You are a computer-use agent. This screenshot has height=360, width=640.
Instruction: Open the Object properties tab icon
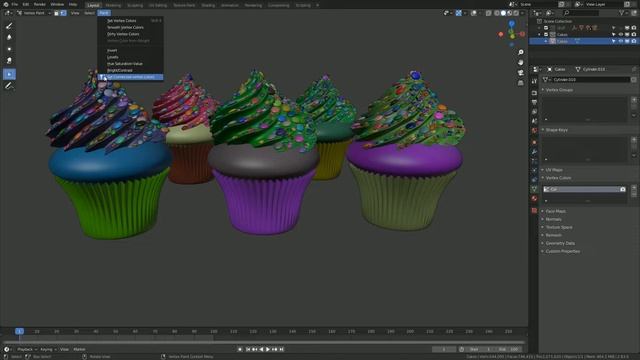[x=534, y=142]
